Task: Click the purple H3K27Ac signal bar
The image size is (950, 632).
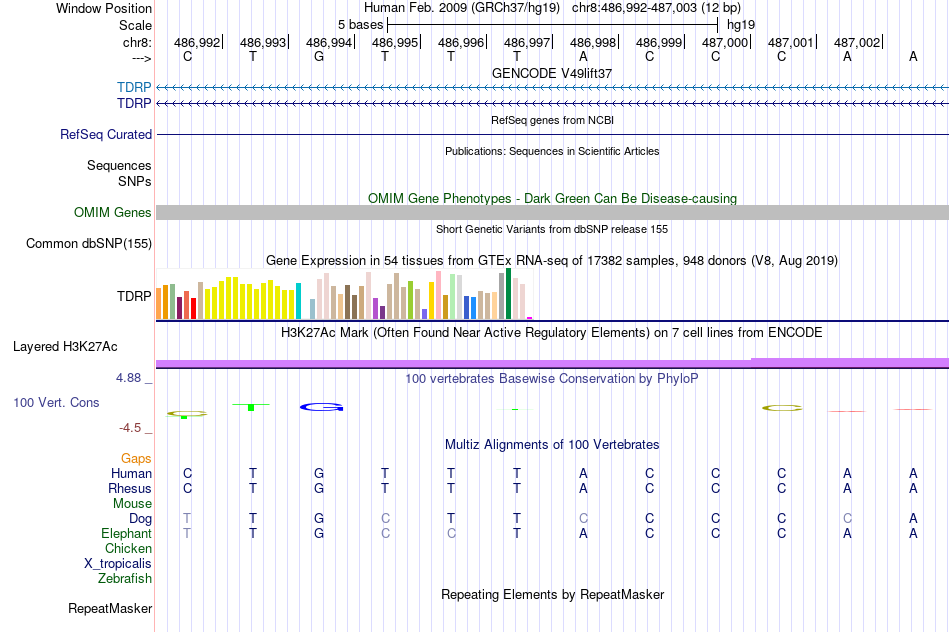Action: click(553, 363)
